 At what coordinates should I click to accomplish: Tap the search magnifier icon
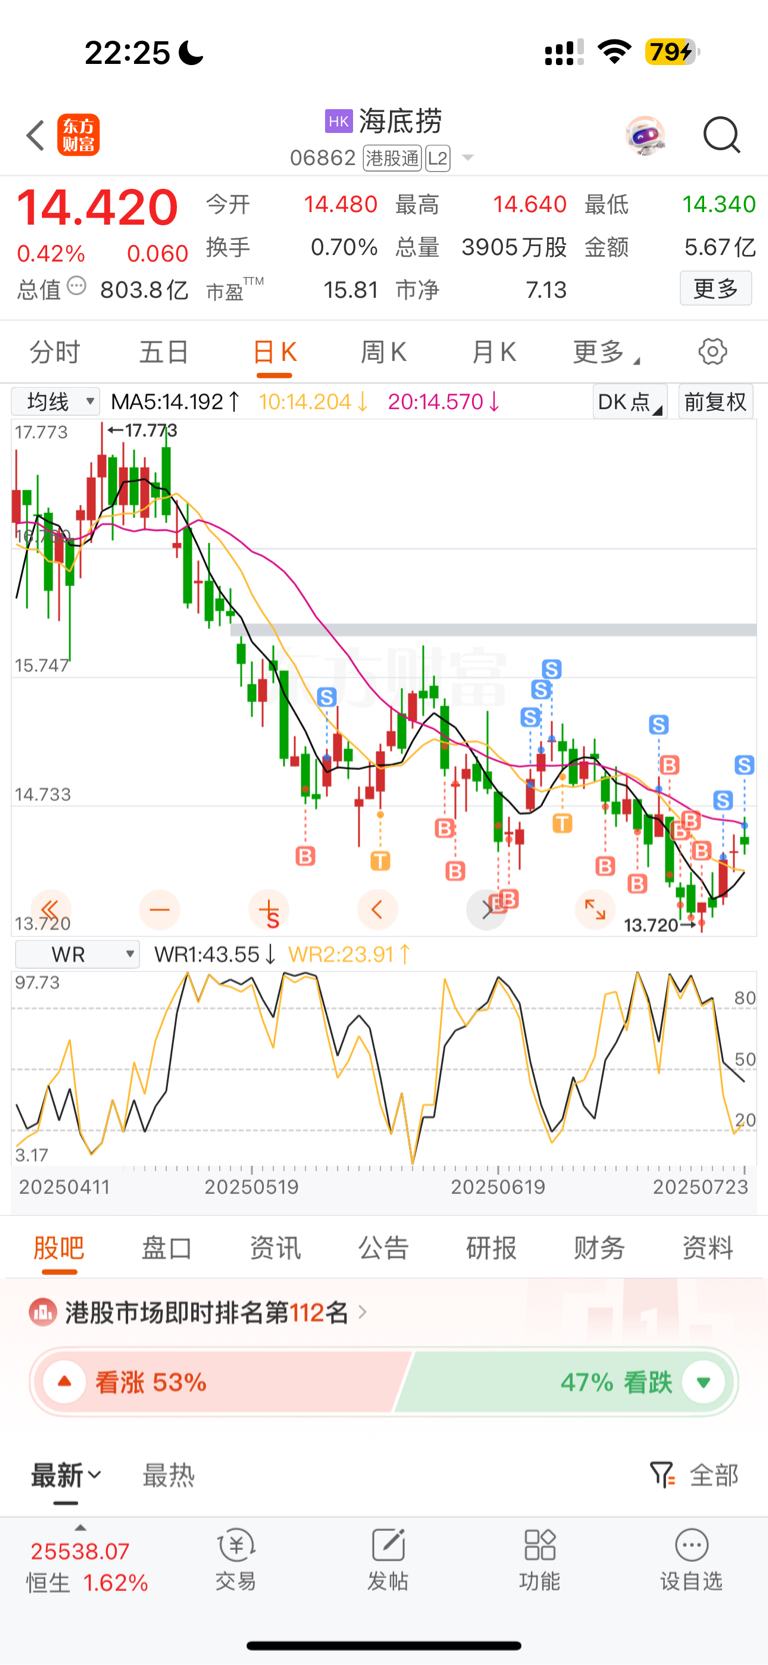point(721,135)
